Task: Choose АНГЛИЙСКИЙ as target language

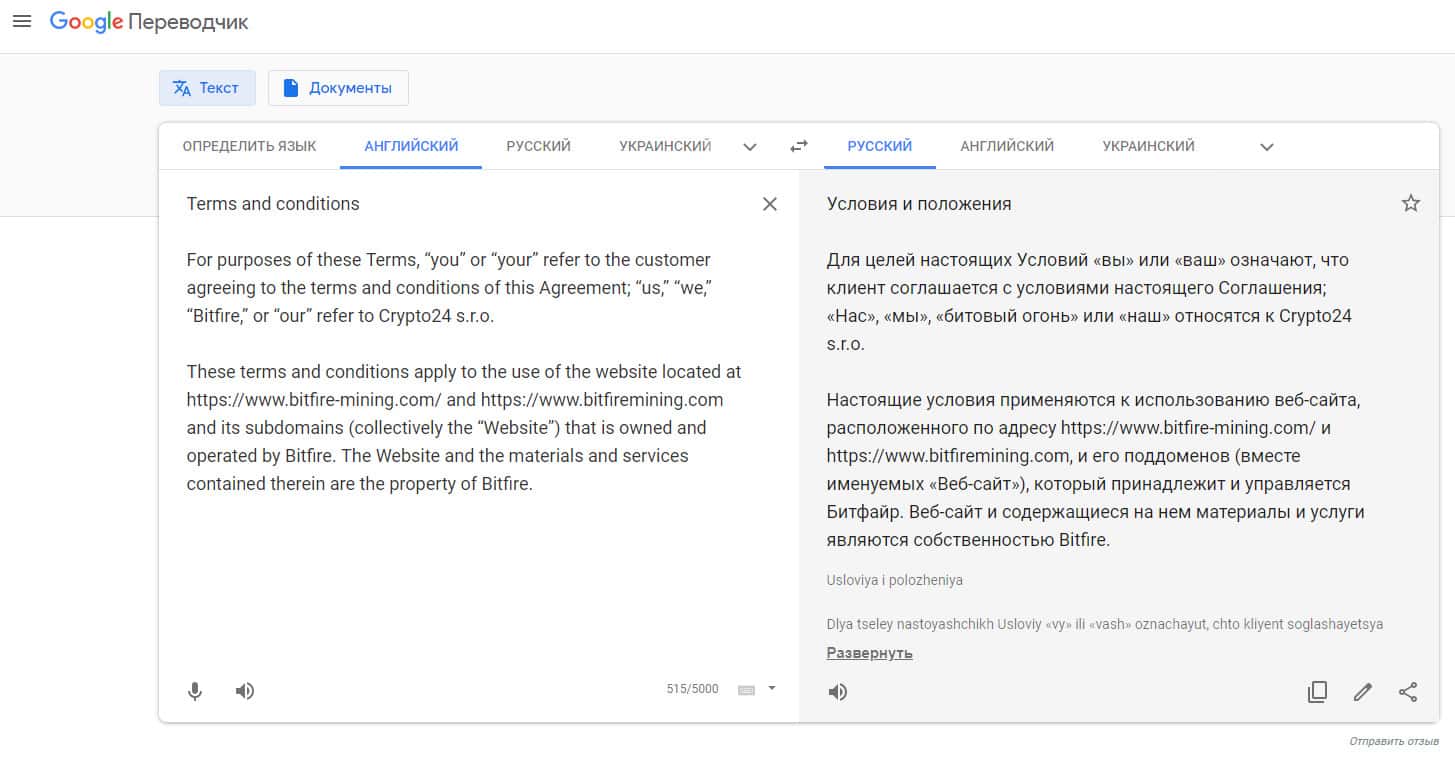Action: (1007, 146)
